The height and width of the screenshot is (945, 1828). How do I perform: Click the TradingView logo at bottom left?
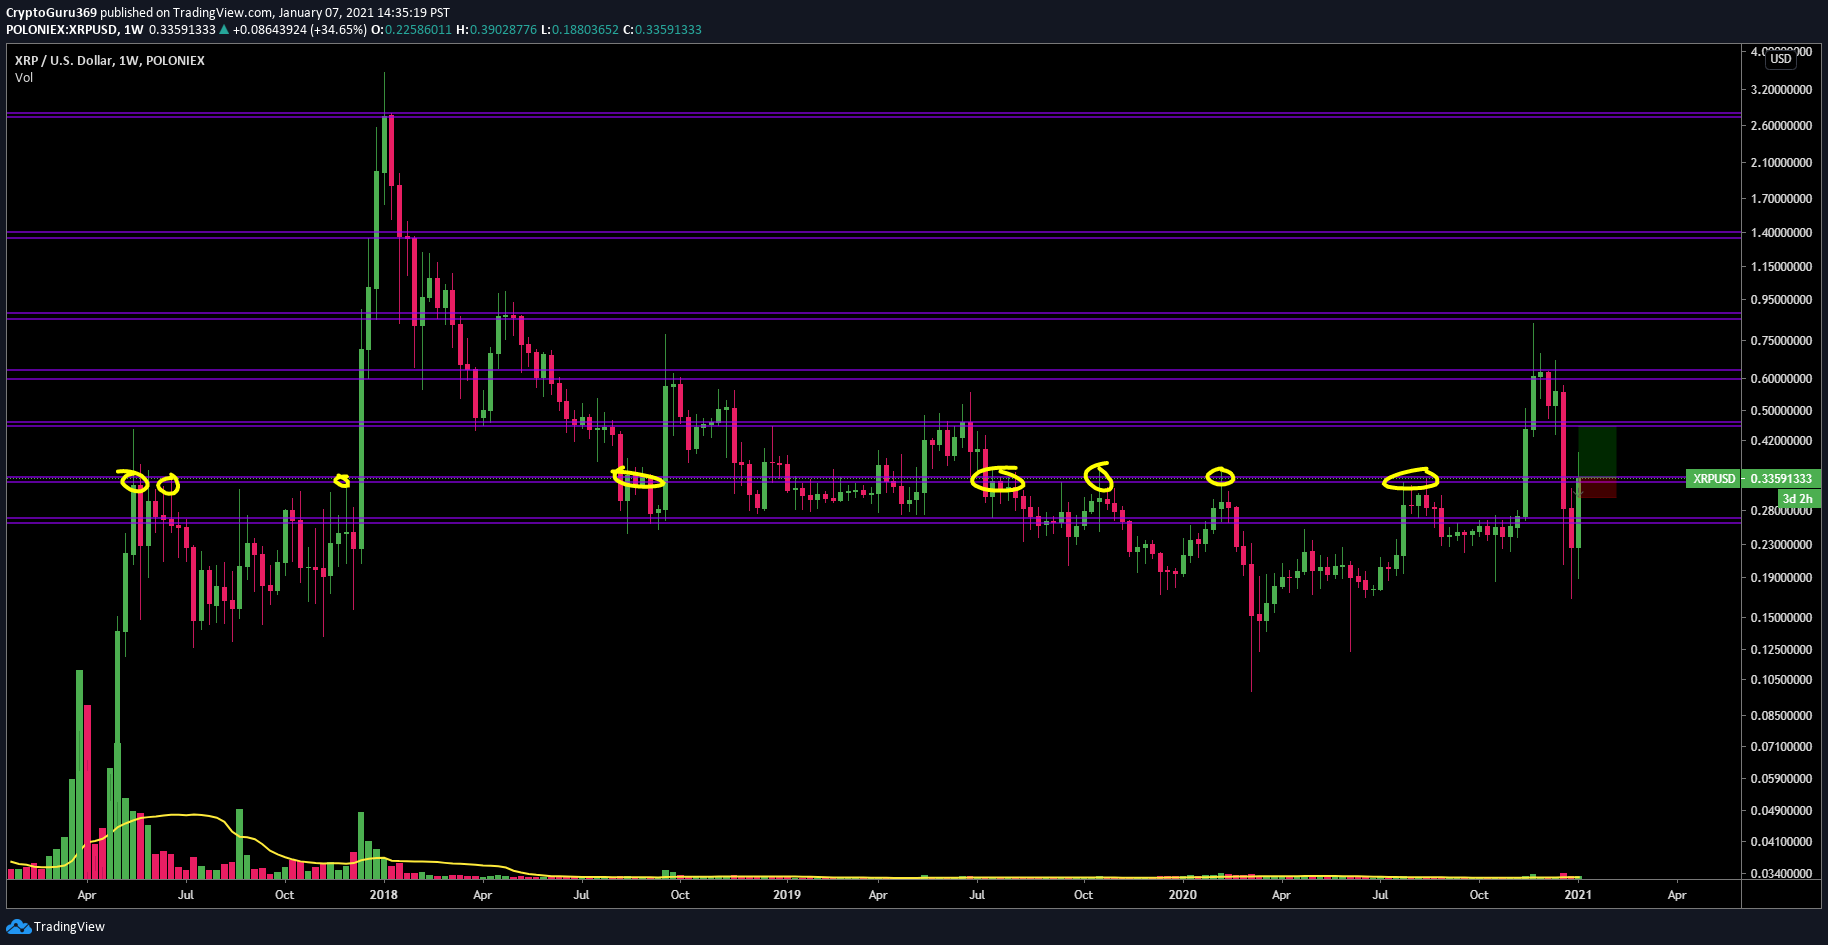55,927
